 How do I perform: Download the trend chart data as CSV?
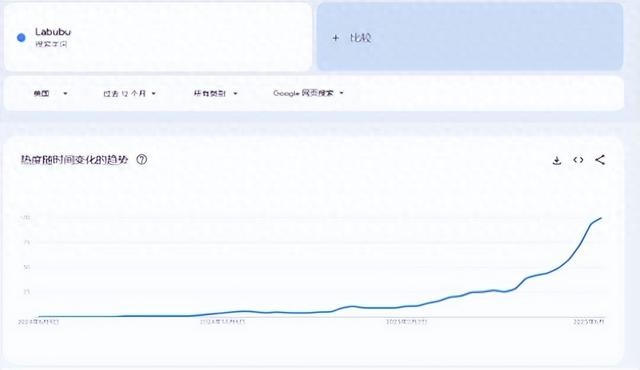pyautogui.click(x=557, y=160)
